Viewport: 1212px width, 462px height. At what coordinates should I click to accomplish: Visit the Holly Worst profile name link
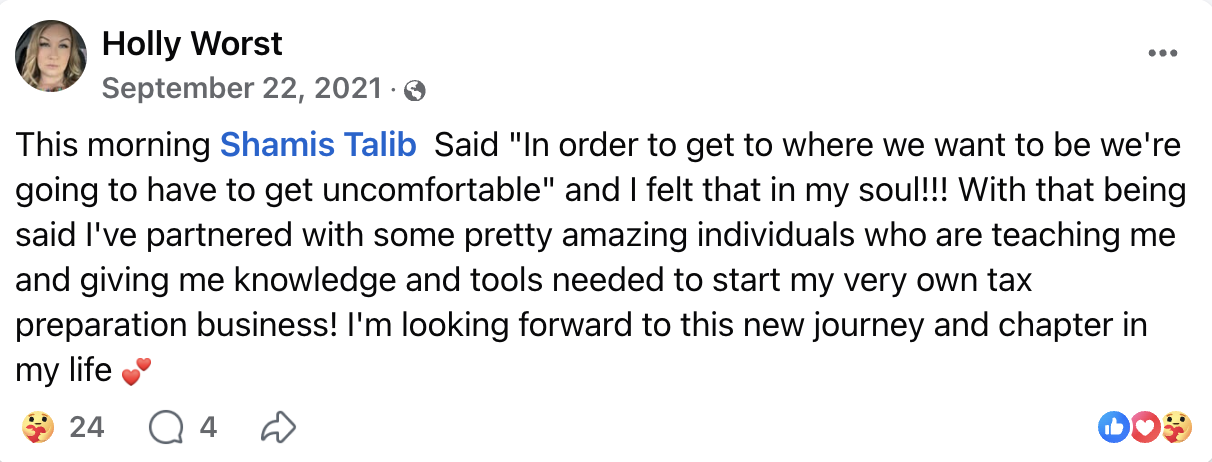(193, 43)
